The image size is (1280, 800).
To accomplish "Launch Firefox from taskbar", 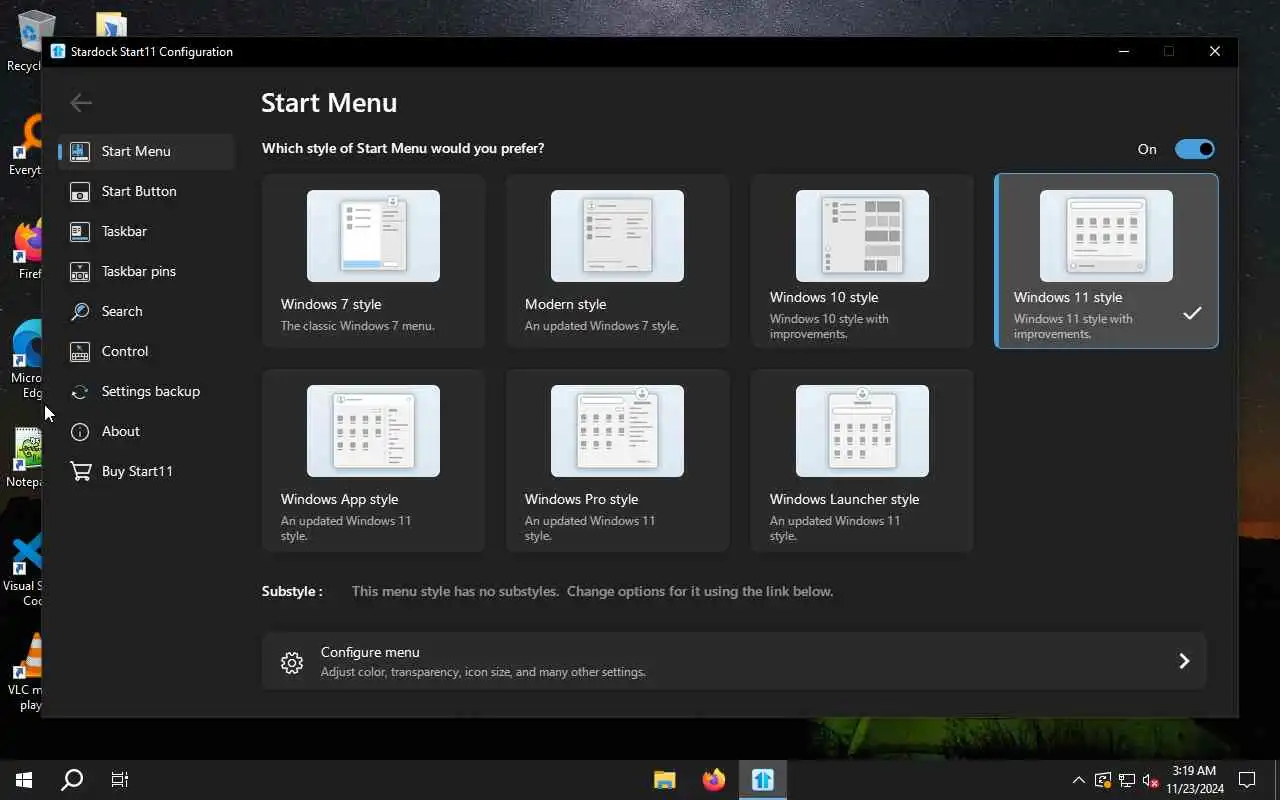I will click(714, 780).
